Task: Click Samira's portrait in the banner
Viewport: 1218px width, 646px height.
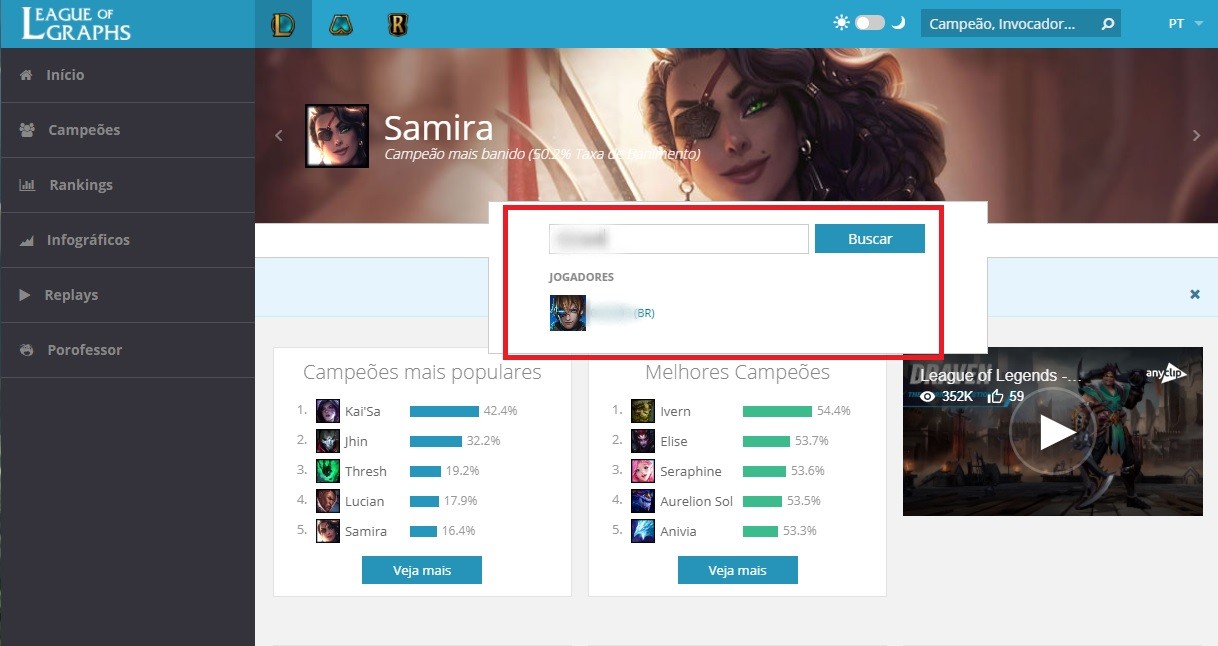Action: 337,136
